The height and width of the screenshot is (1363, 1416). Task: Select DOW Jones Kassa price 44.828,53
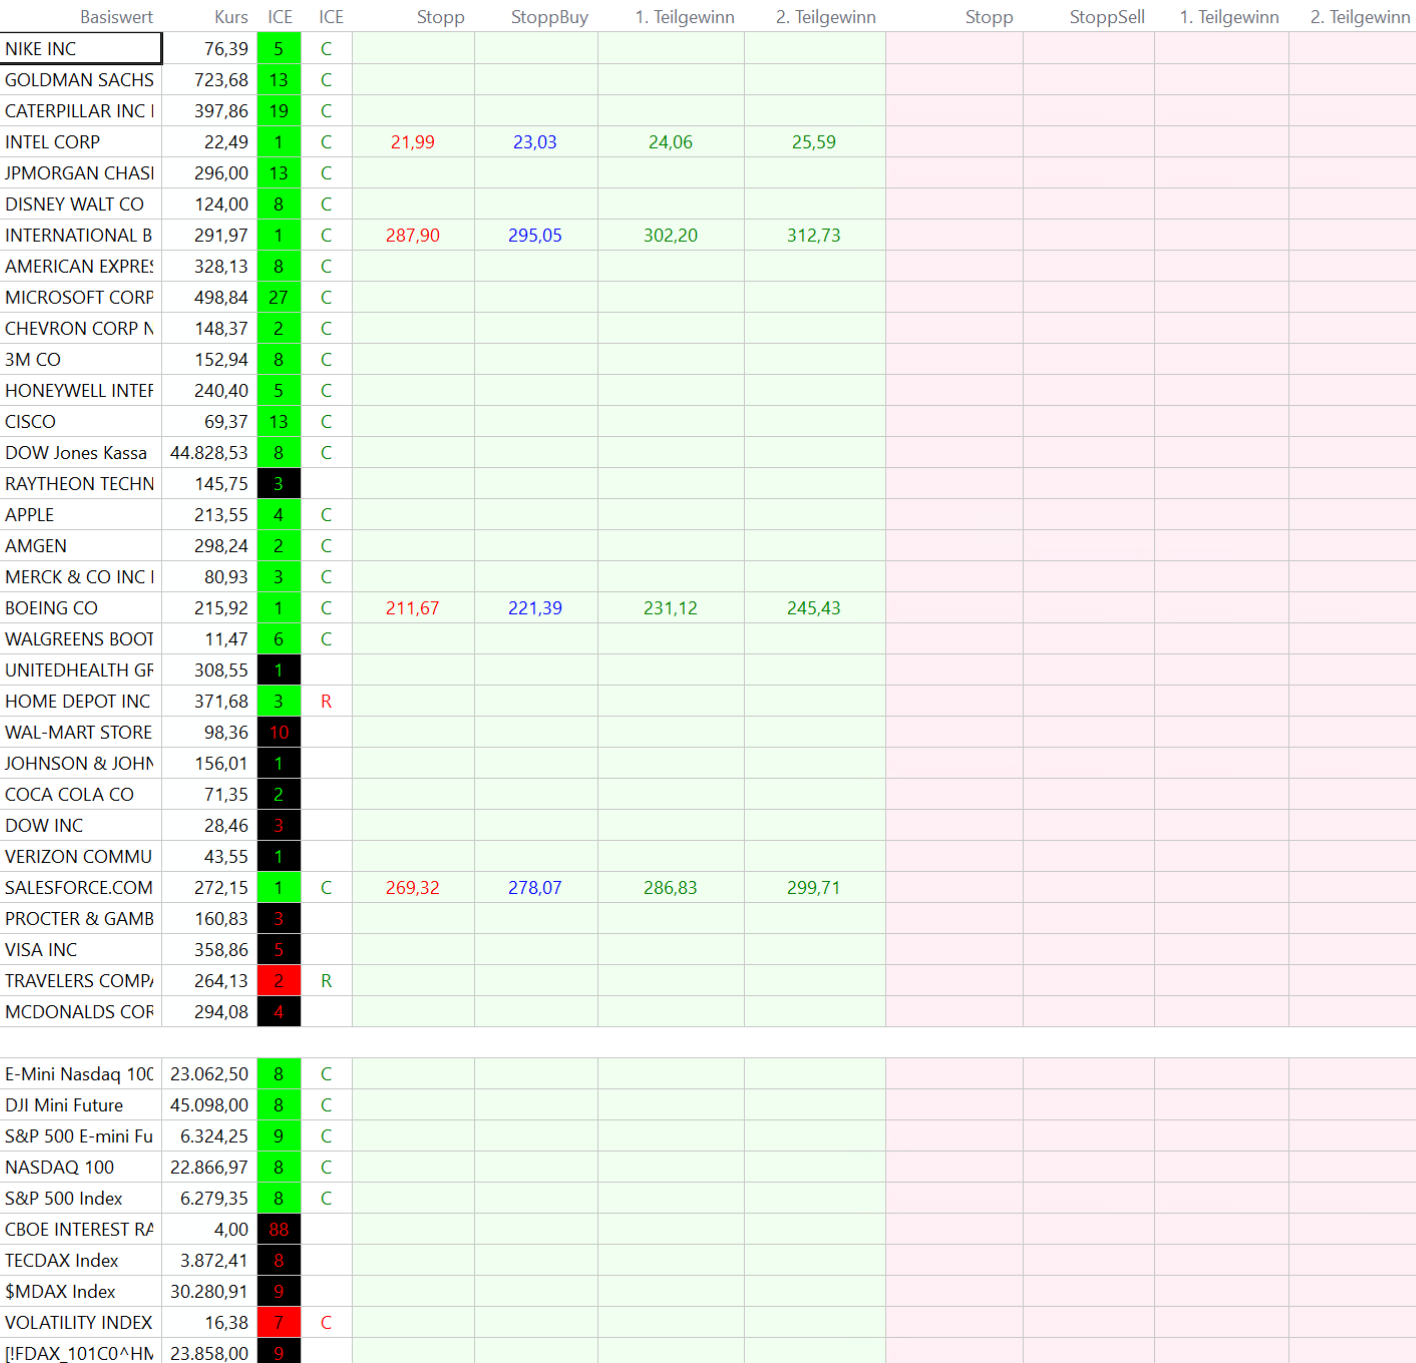[209, 453]
